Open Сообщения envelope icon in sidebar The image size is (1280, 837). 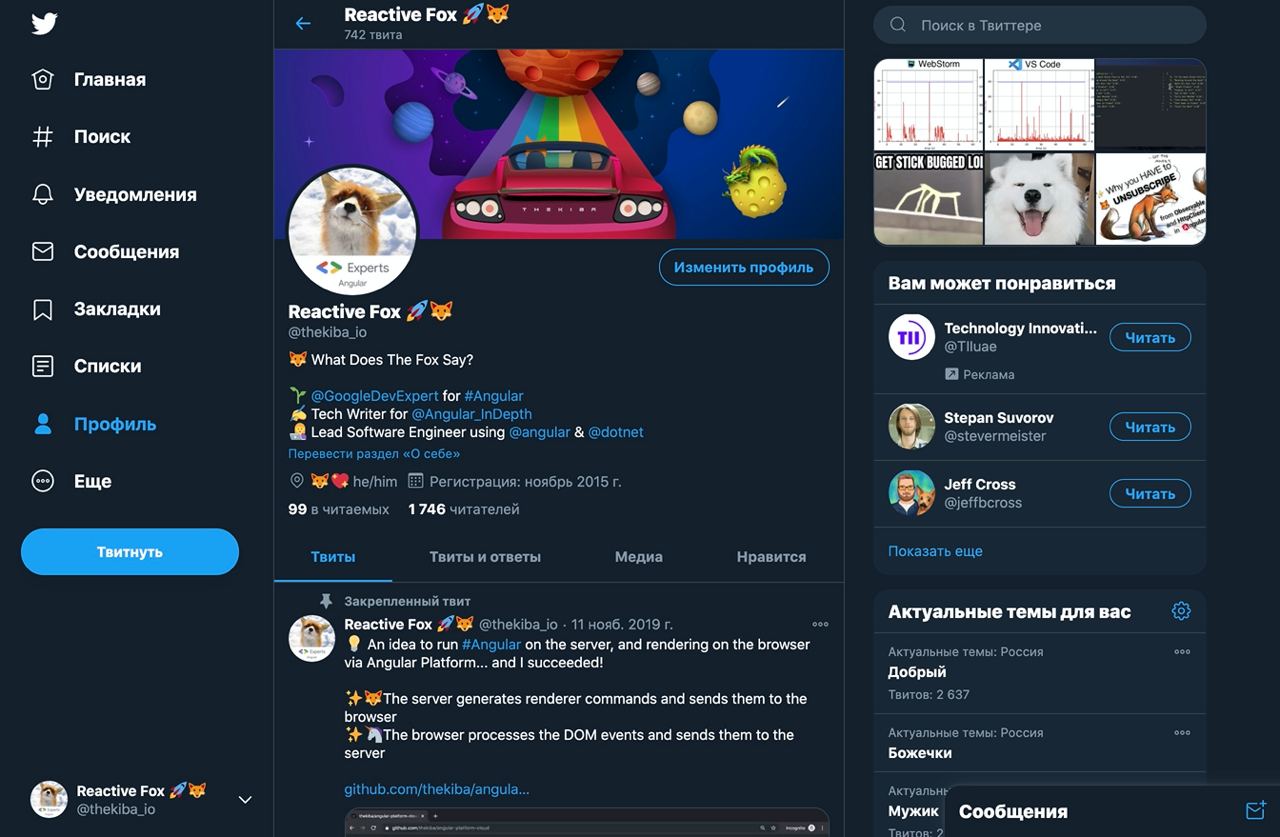click(x=43, y=252)
